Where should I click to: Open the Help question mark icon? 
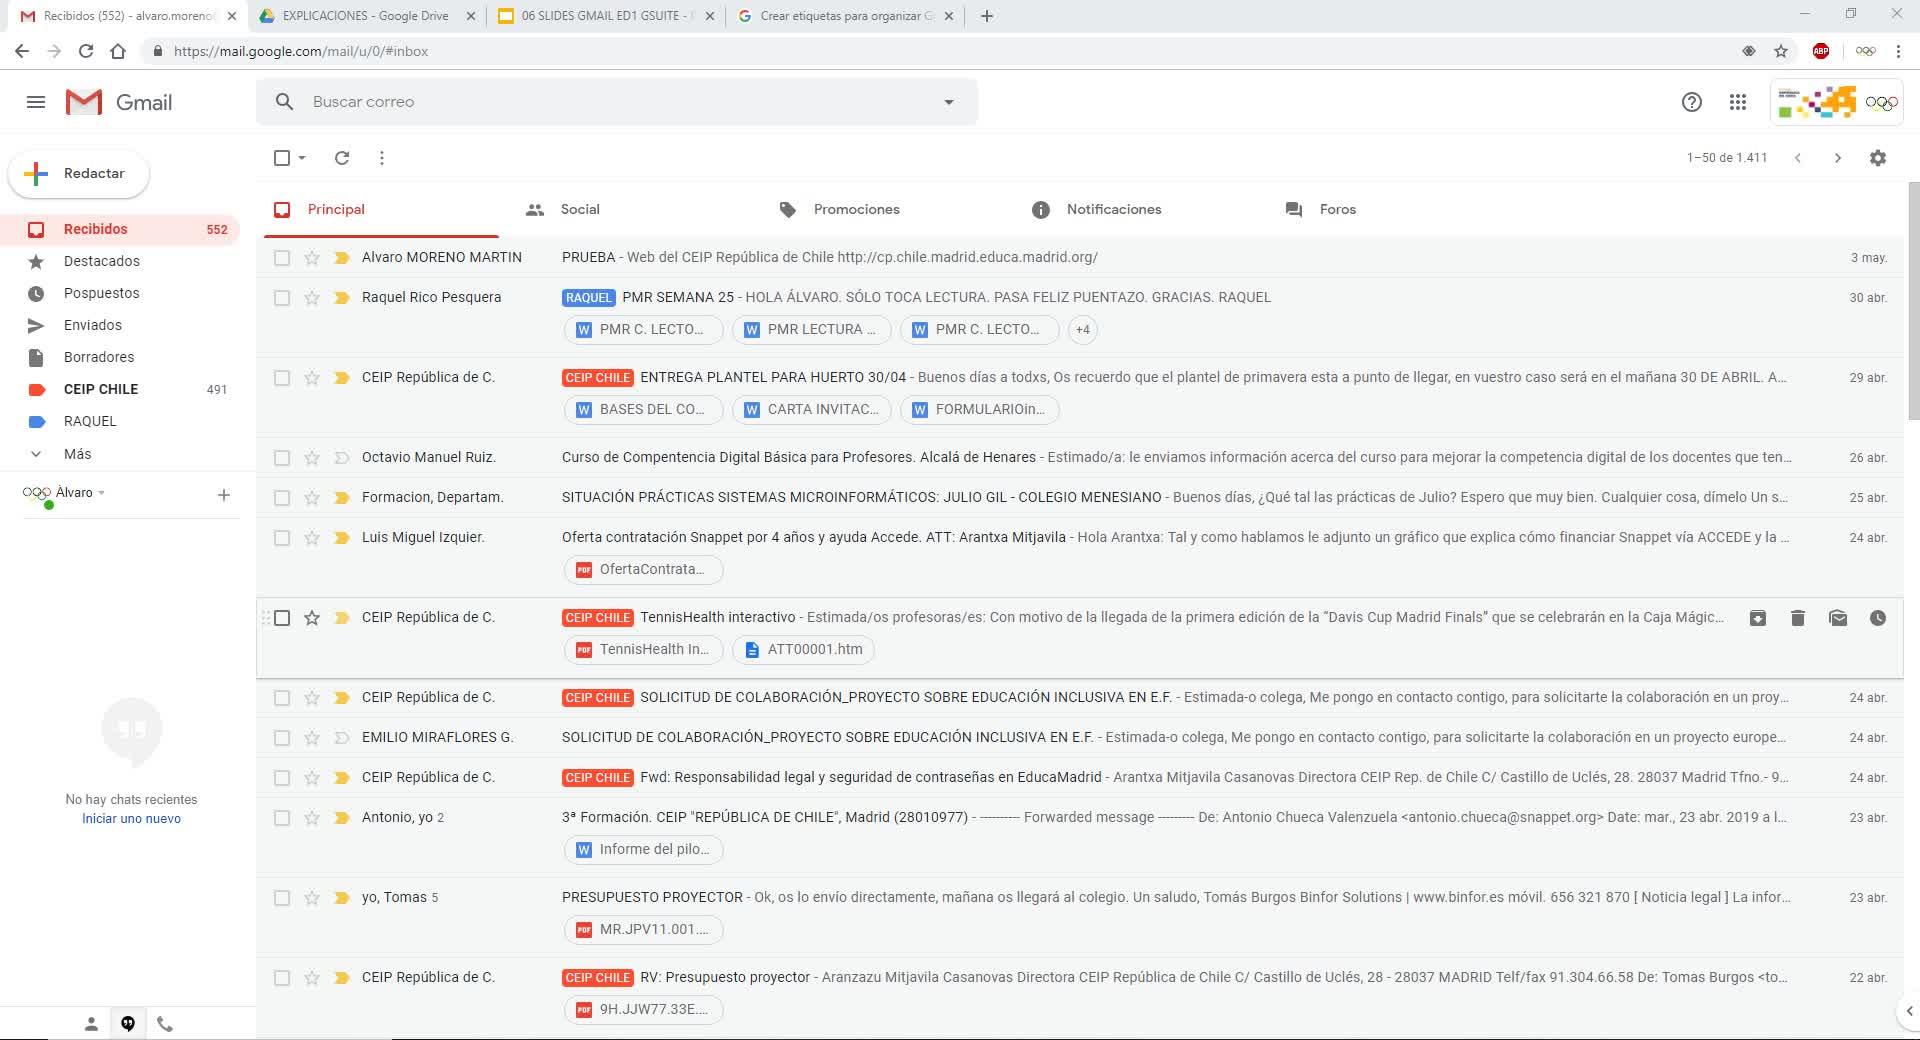(x=1692, y=102)
